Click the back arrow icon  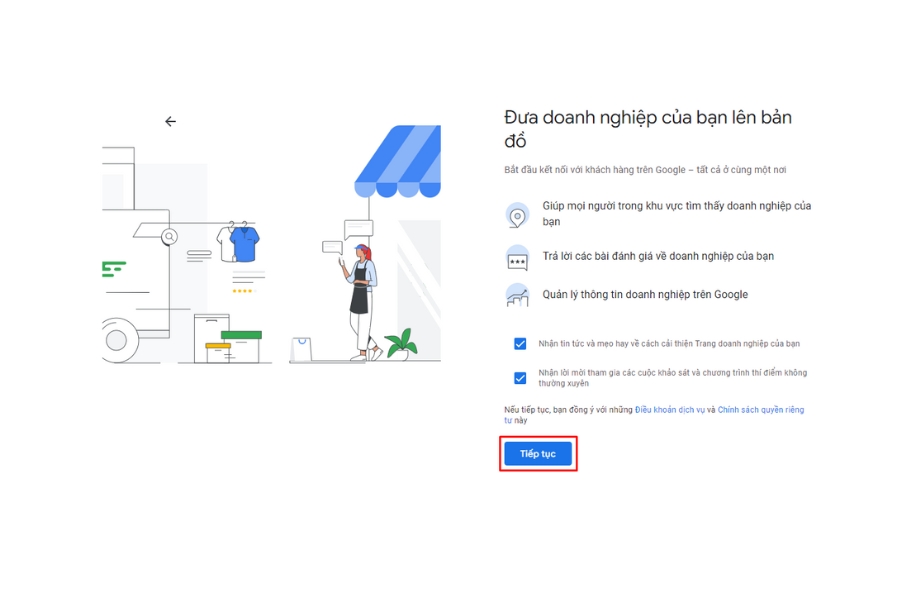point(170,121)
